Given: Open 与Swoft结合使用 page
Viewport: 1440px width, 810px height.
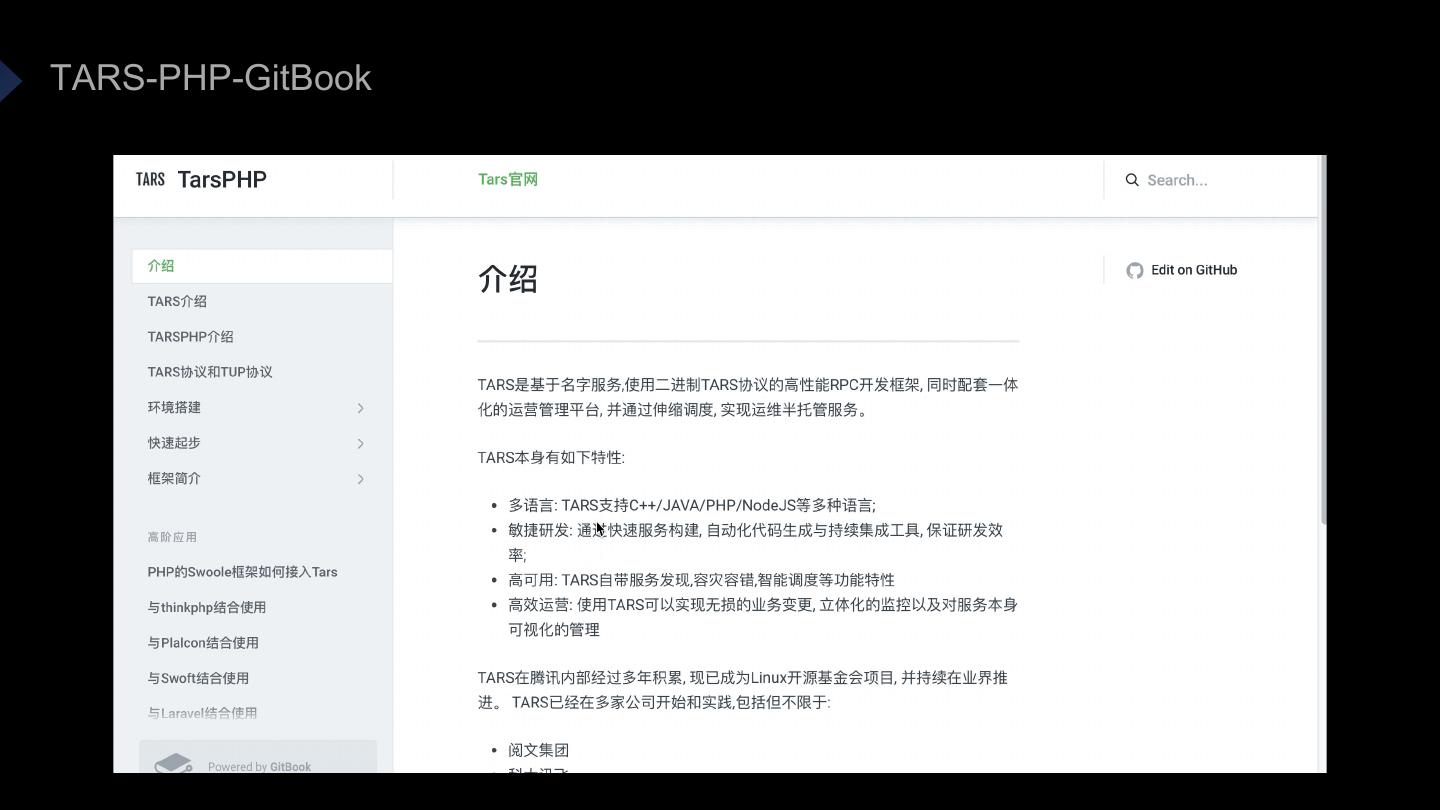Looking at the screenshot, I should (198, 678).
